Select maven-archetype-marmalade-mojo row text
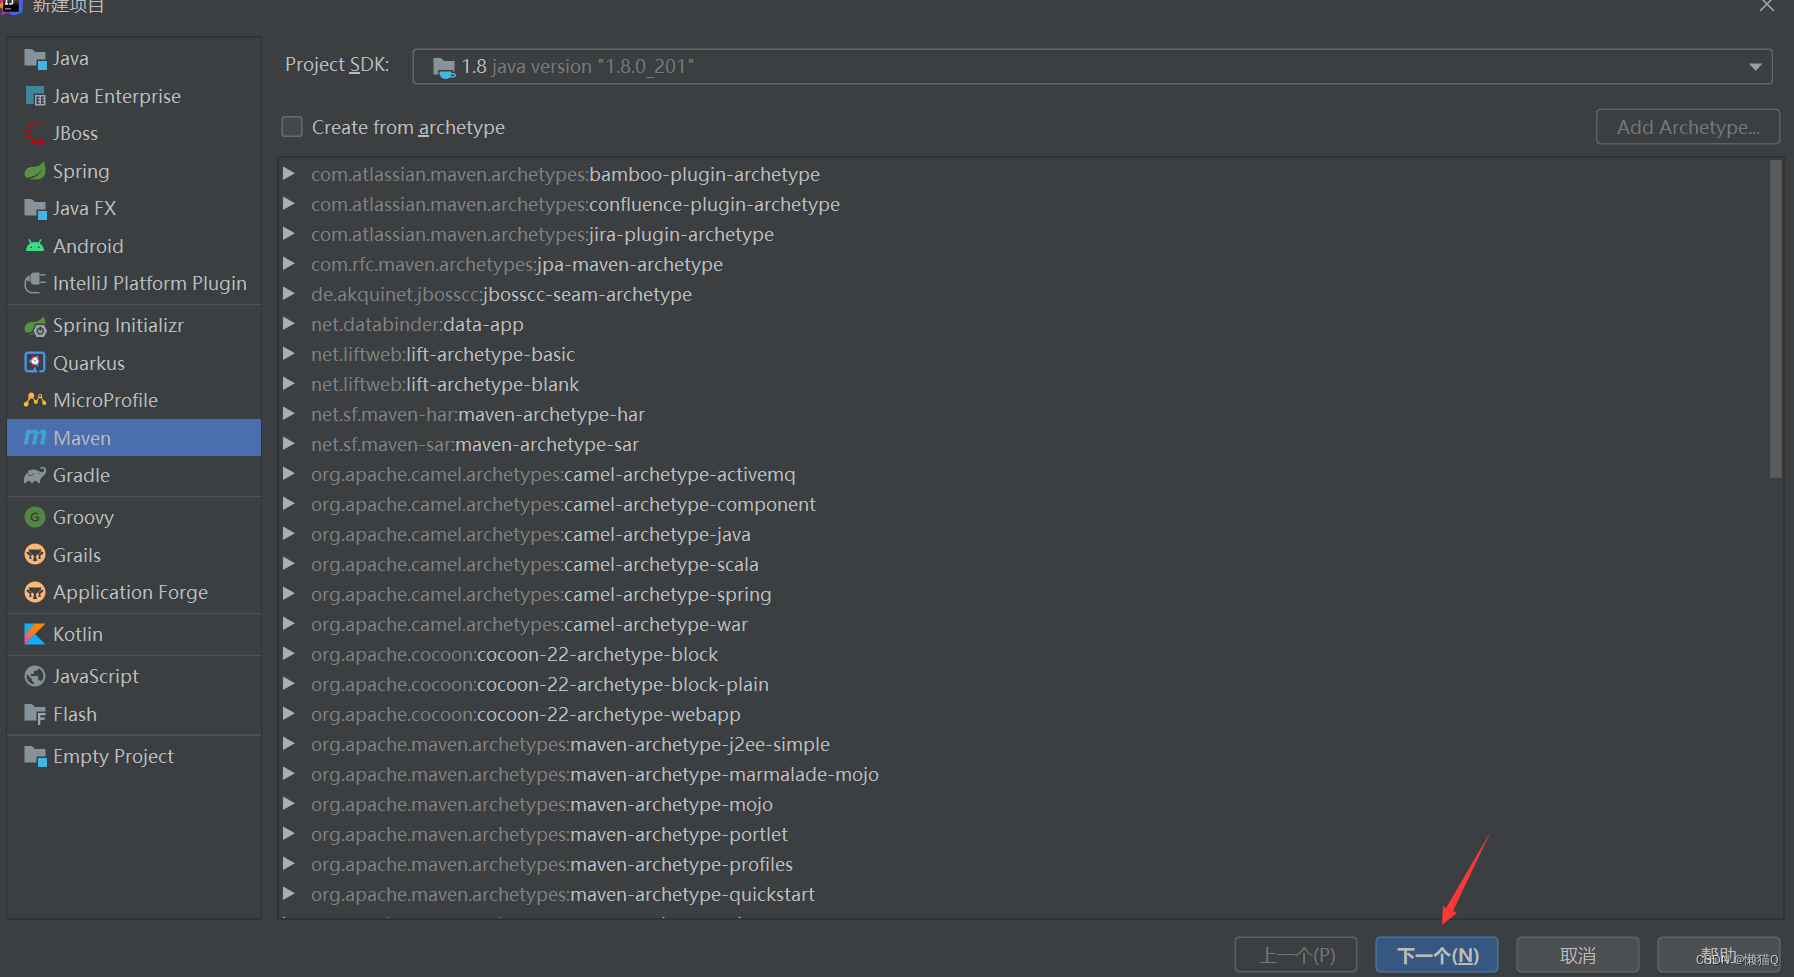This screenshot has width=1794, height=977. coord(595,774)
